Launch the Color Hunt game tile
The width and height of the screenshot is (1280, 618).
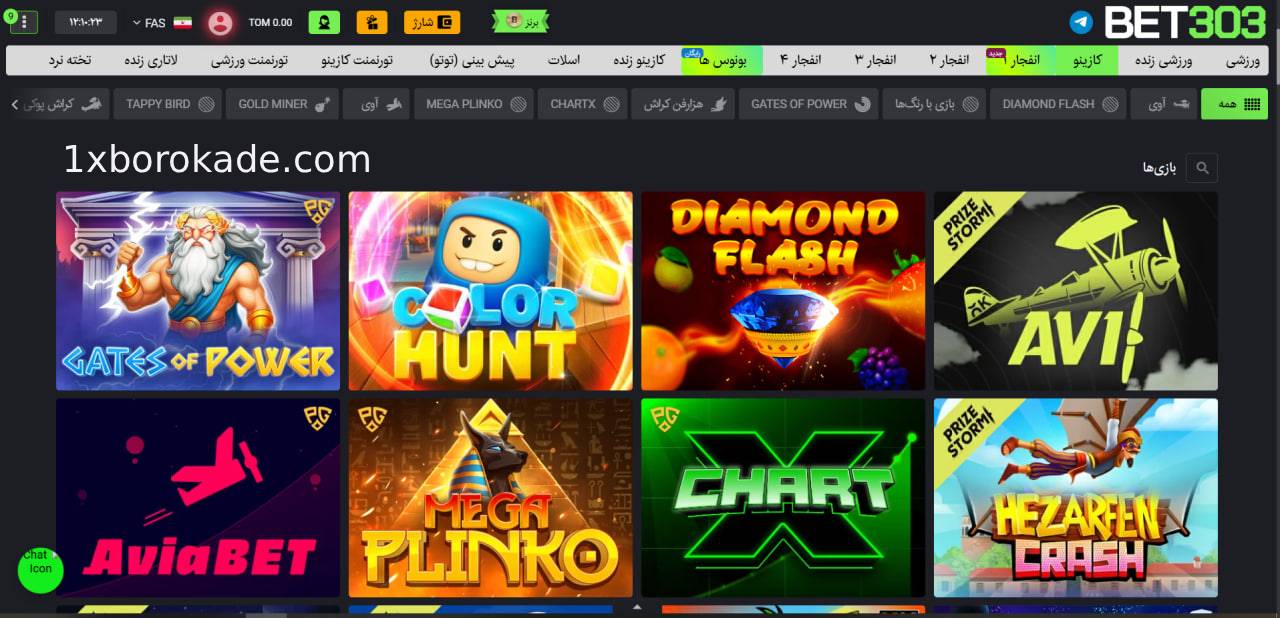pos(490,291)
